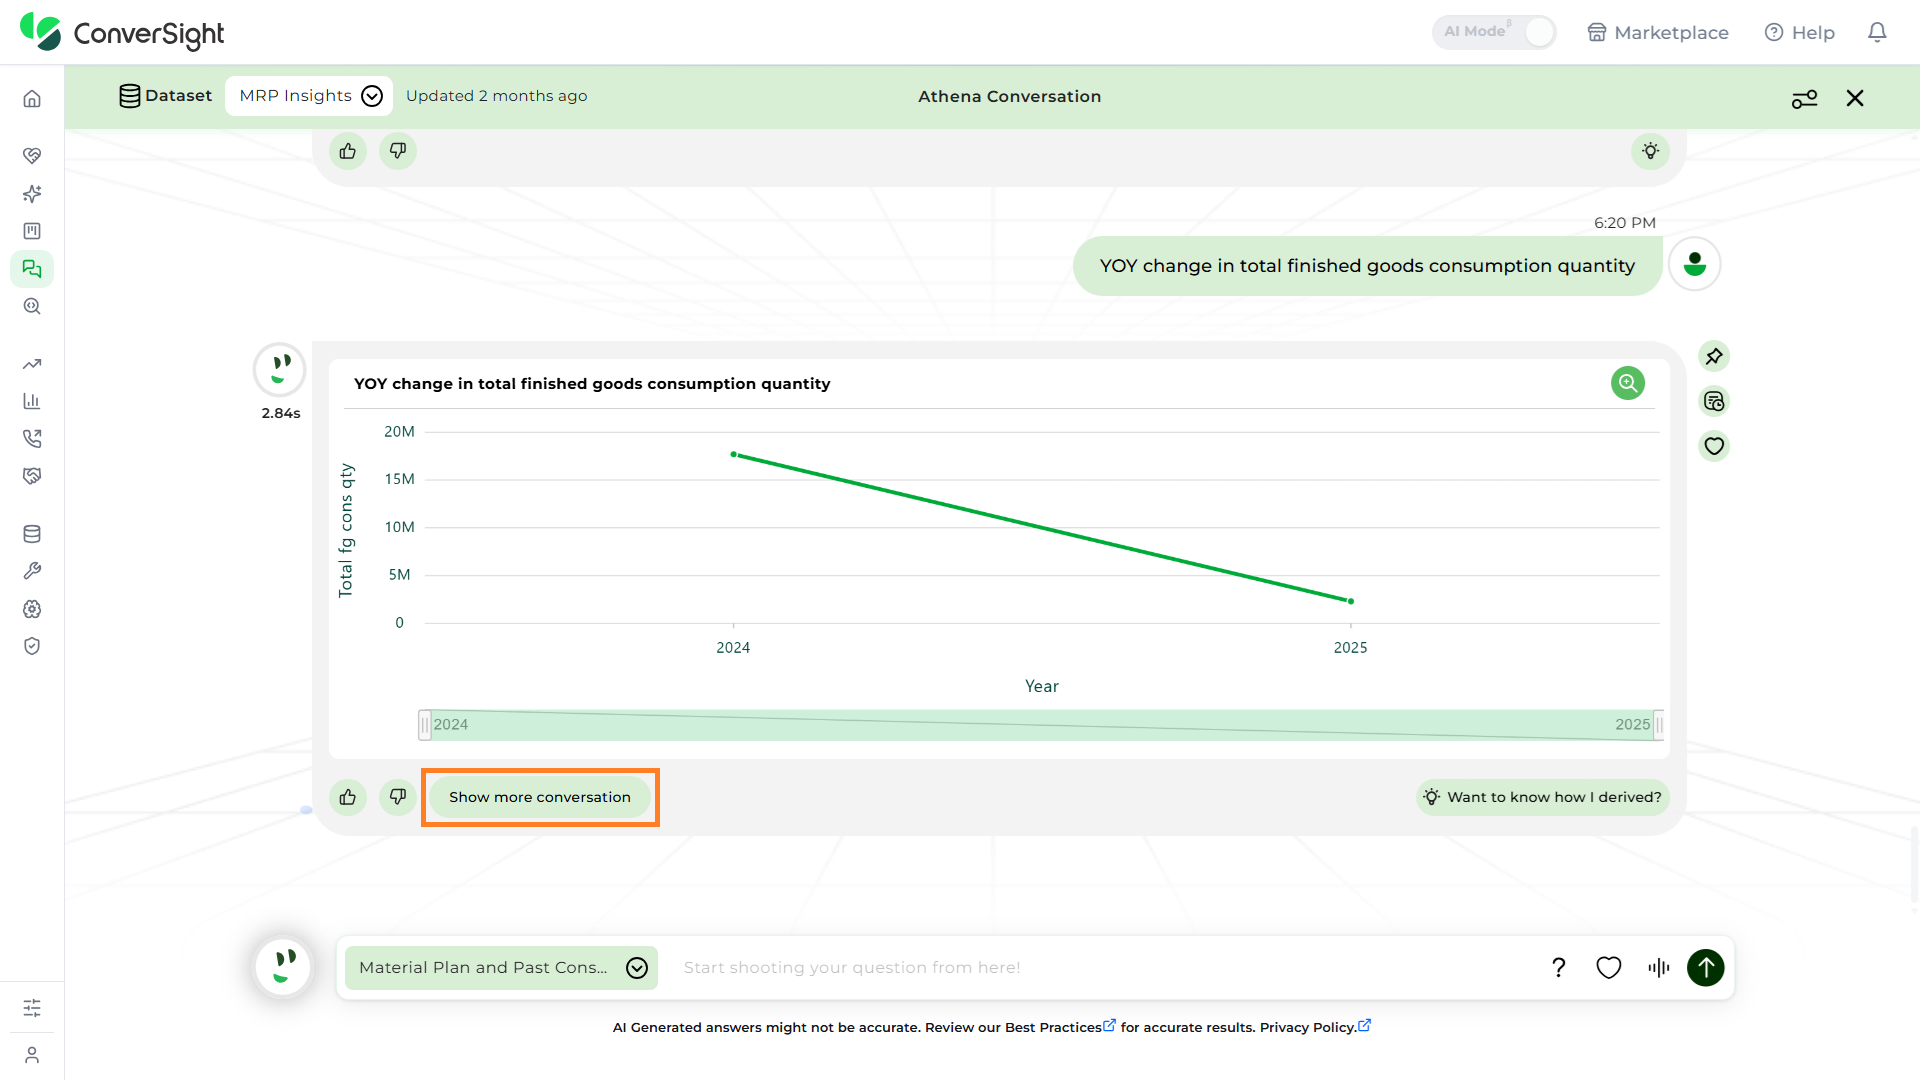Click thumbs down on previous answer card
The width and height of the screenshot is (1920, 1080).
click(398, 151)
